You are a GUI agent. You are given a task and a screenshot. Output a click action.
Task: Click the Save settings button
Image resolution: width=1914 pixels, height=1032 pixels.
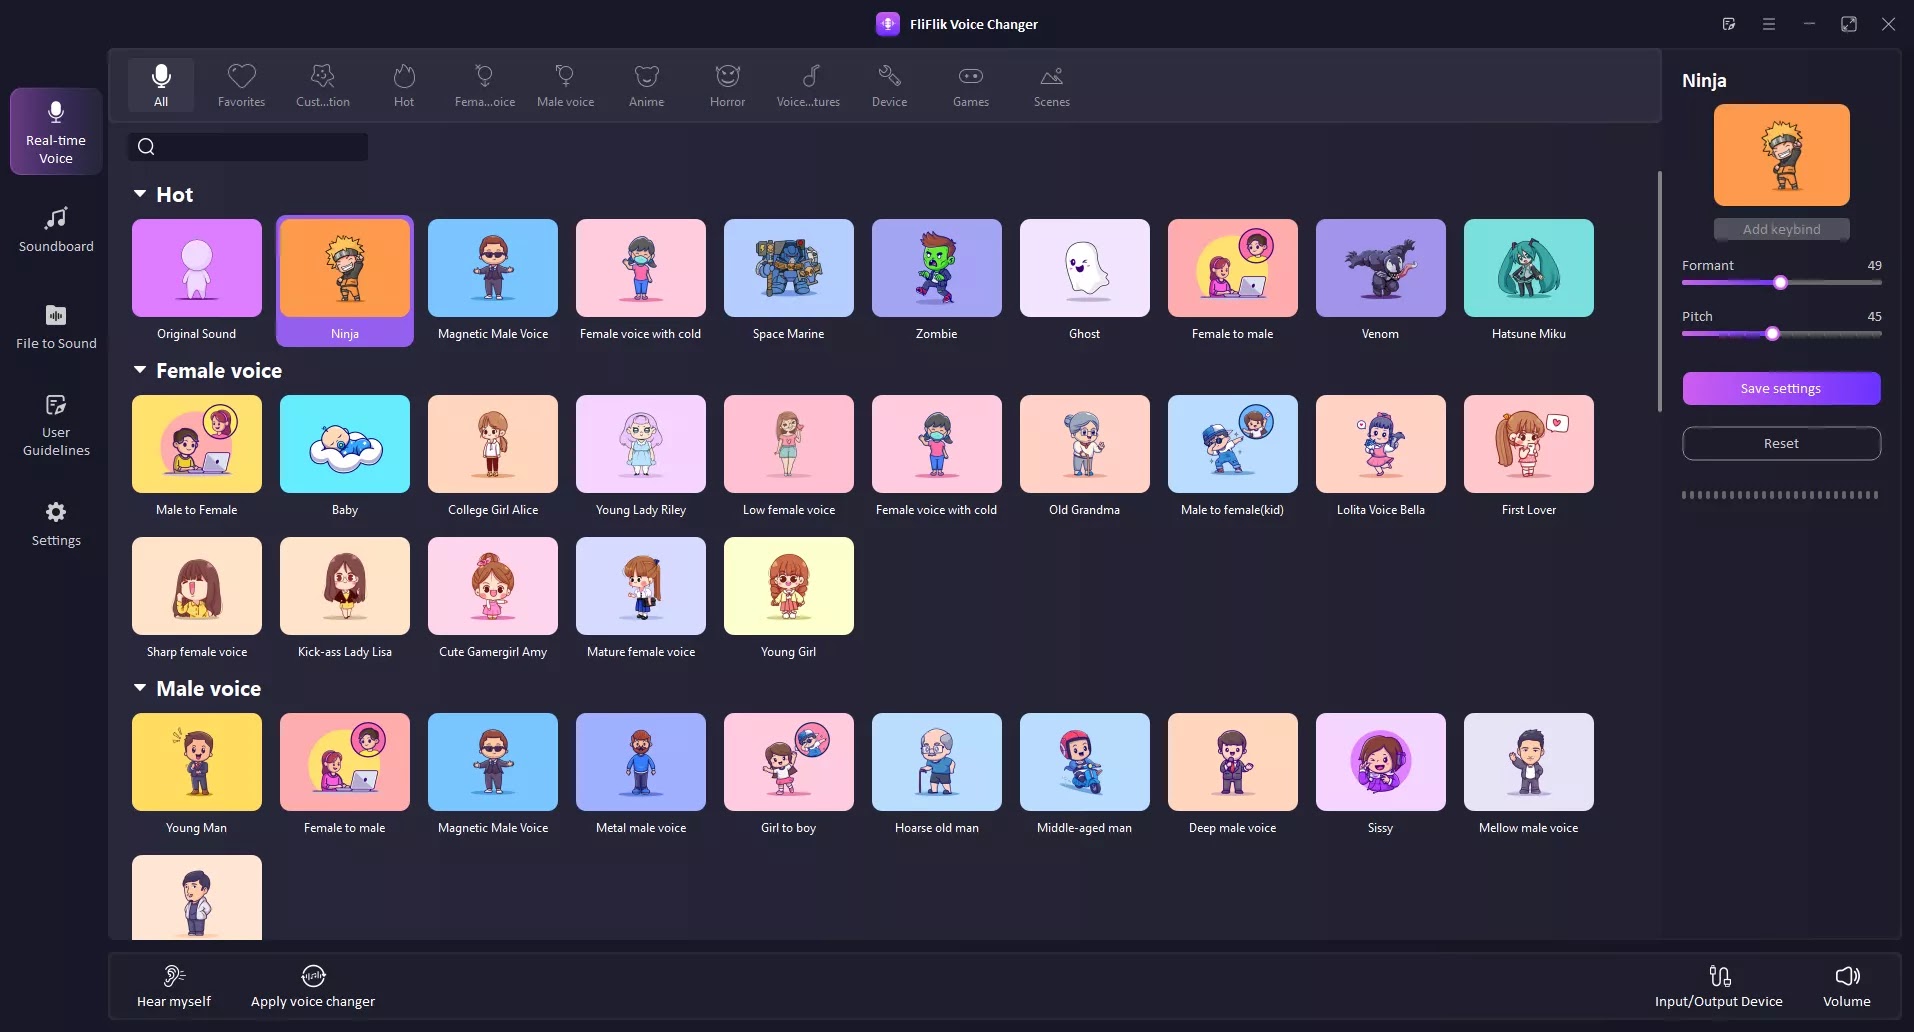coord(1781,388)
